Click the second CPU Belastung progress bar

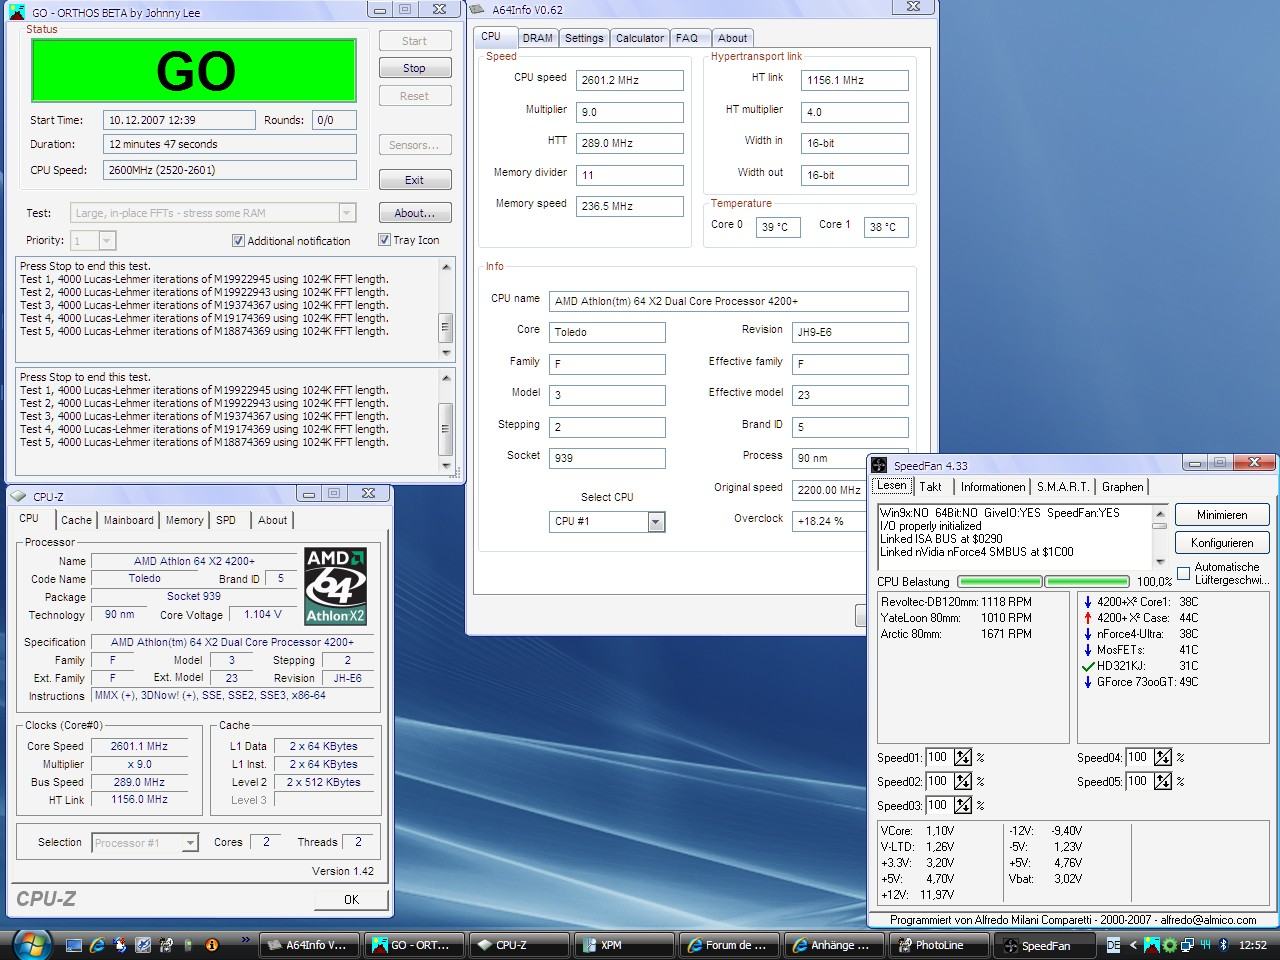1087,581
